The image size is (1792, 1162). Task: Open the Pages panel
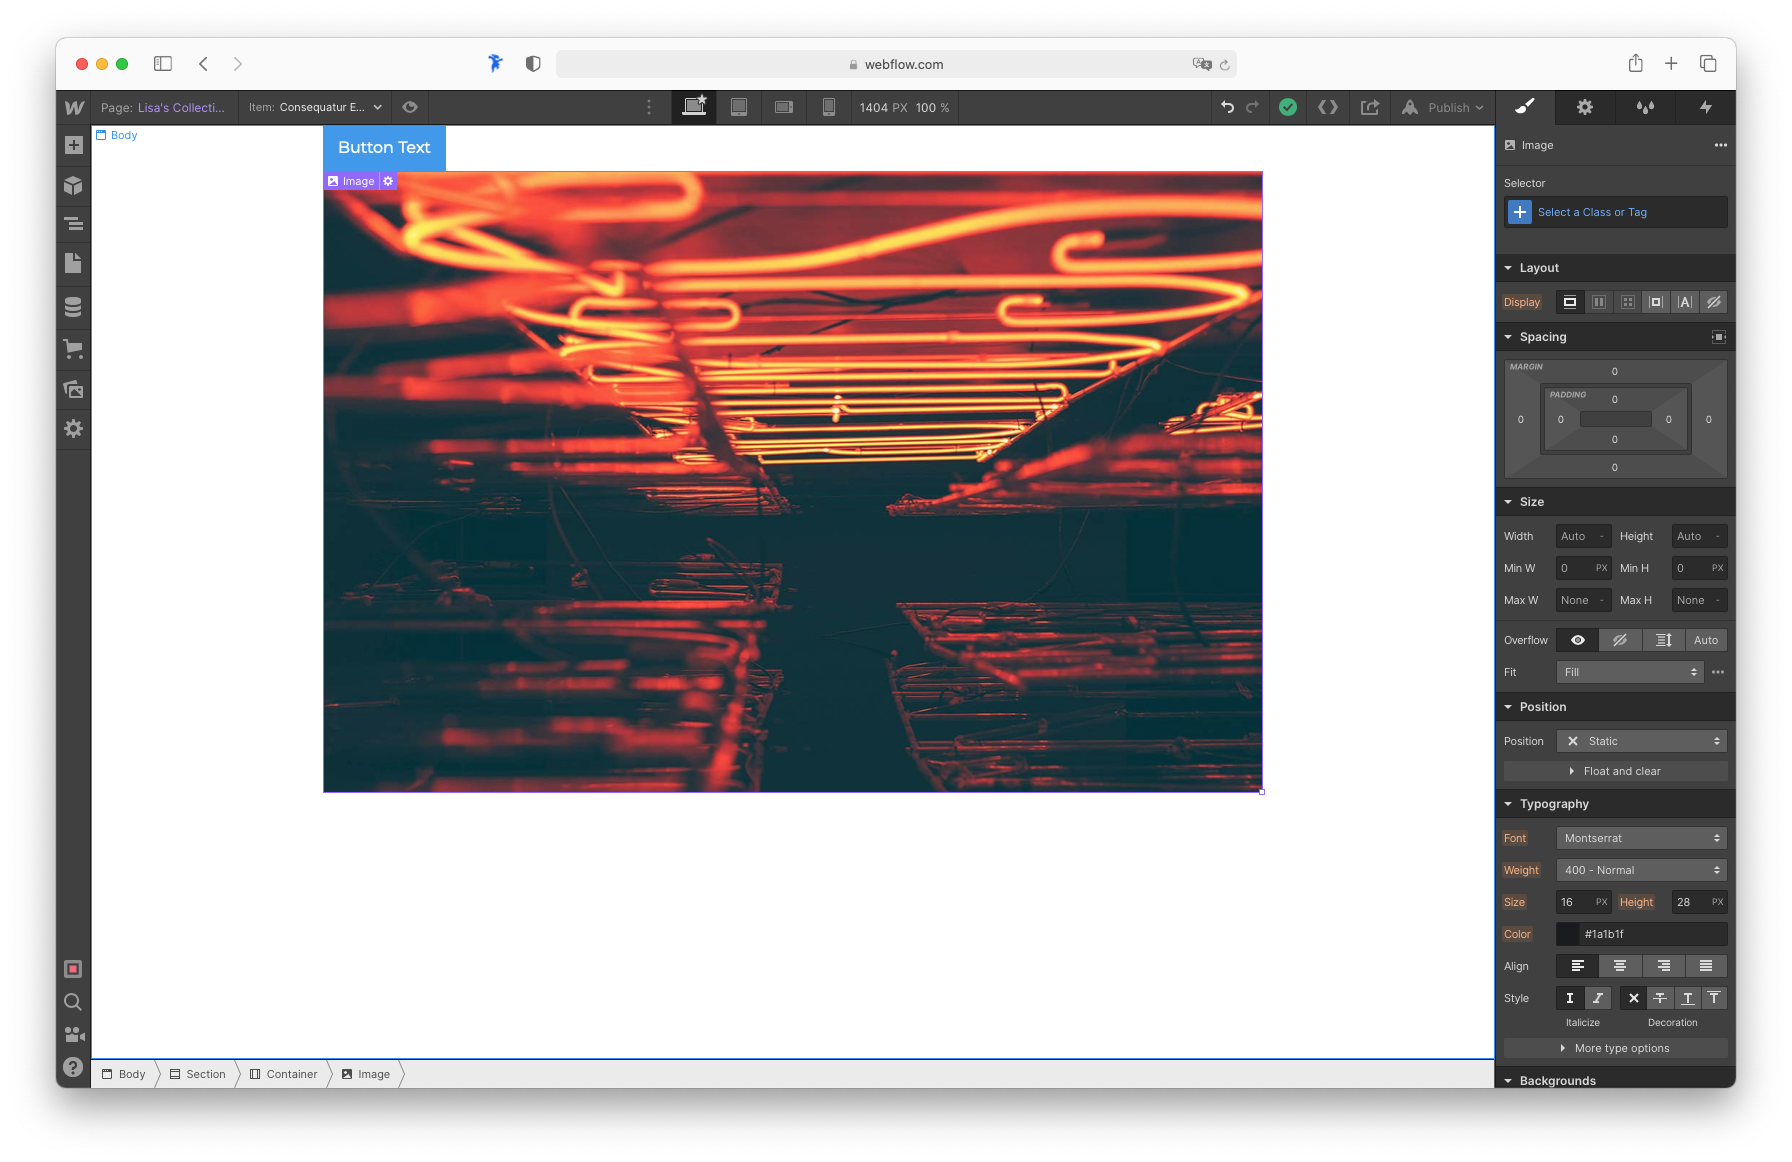point(73,263)
